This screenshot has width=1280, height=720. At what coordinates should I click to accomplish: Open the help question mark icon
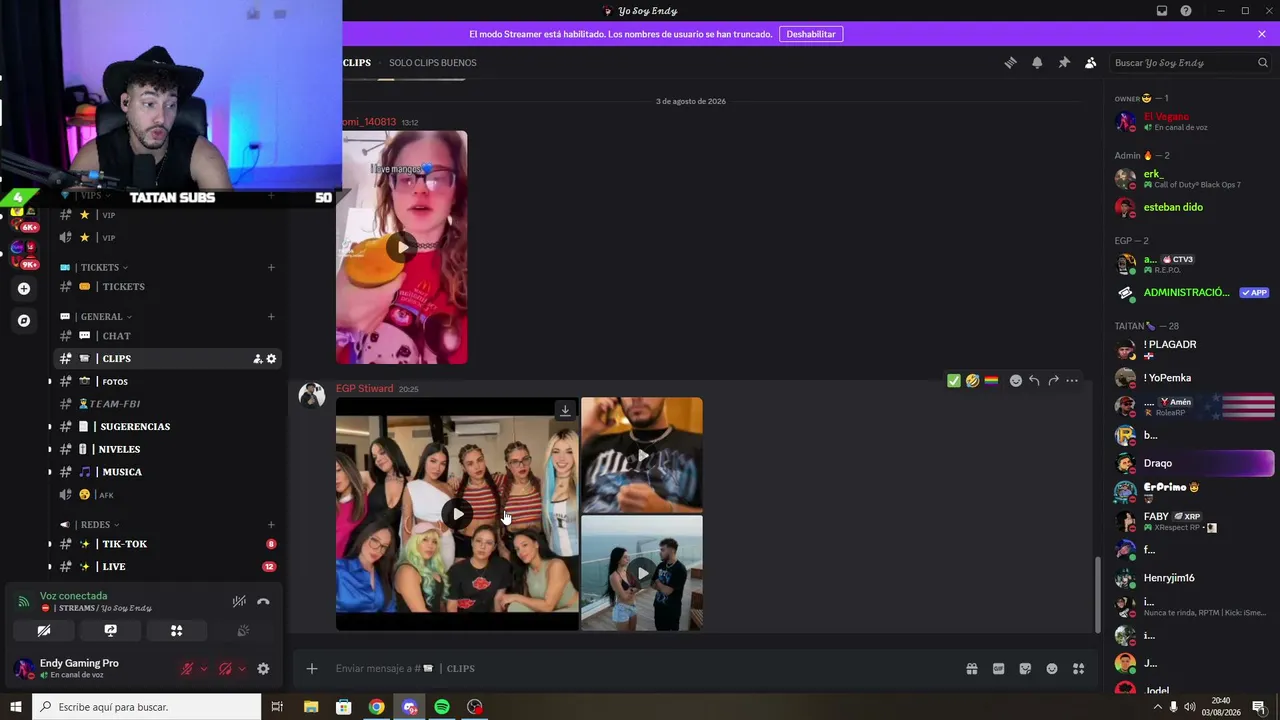coord(1186,11)
